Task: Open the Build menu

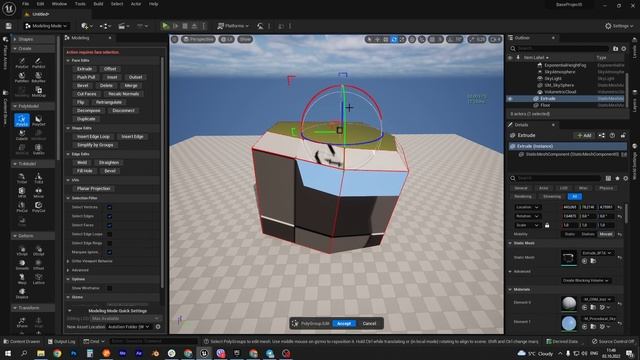Action: click(98, 4)
